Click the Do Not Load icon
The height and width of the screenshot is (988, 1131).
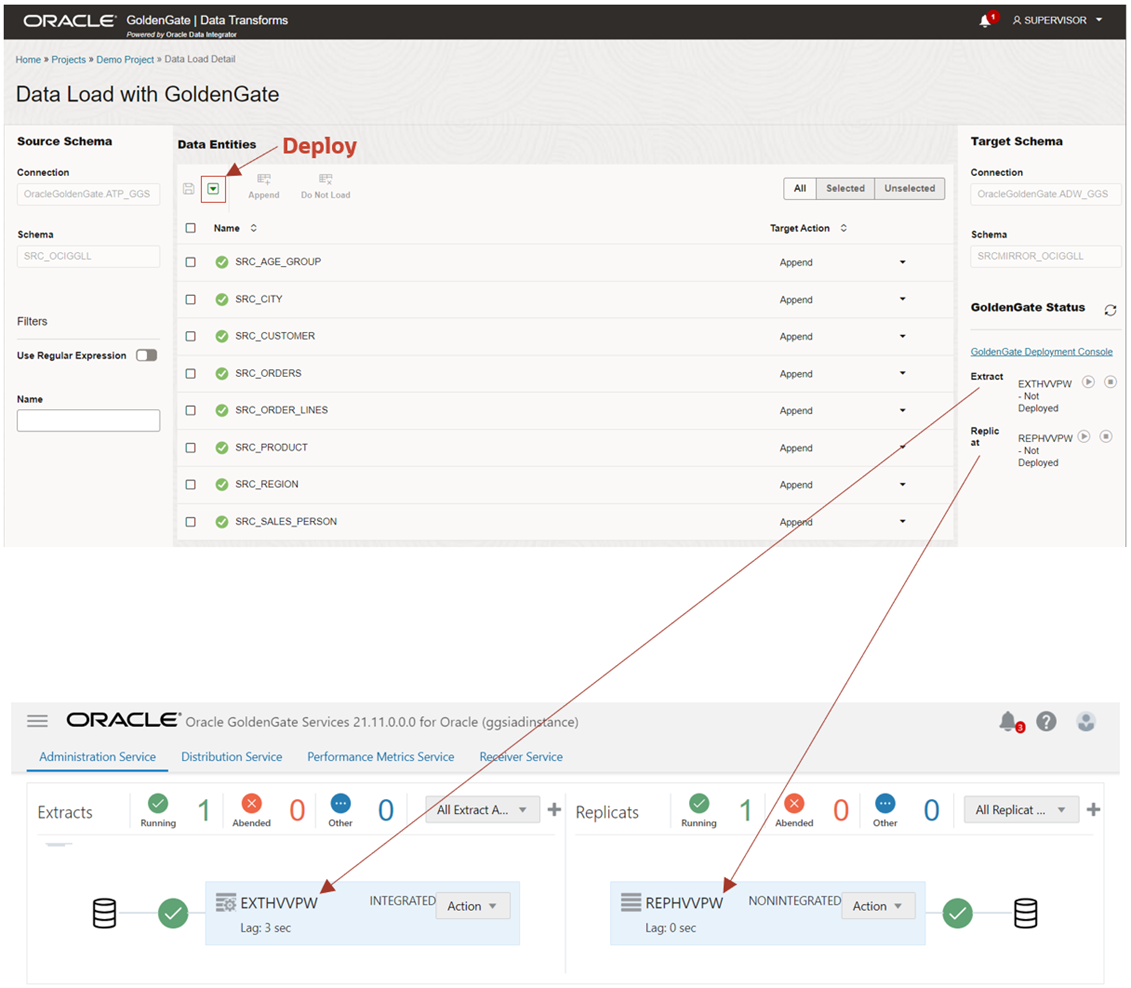coord(324,182)
